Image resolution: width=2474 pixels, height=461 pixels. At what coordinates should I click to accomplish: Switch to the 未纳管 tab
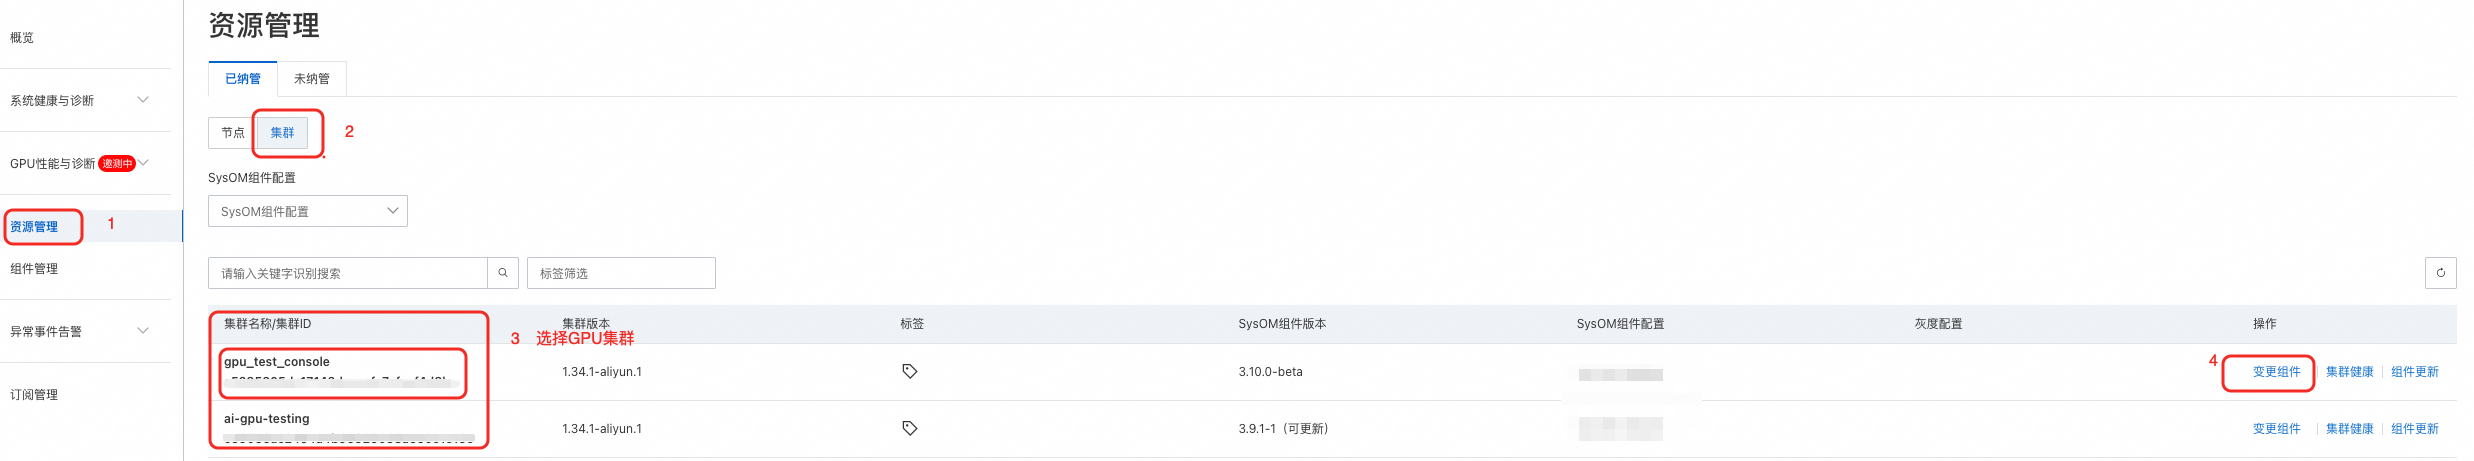311,79
